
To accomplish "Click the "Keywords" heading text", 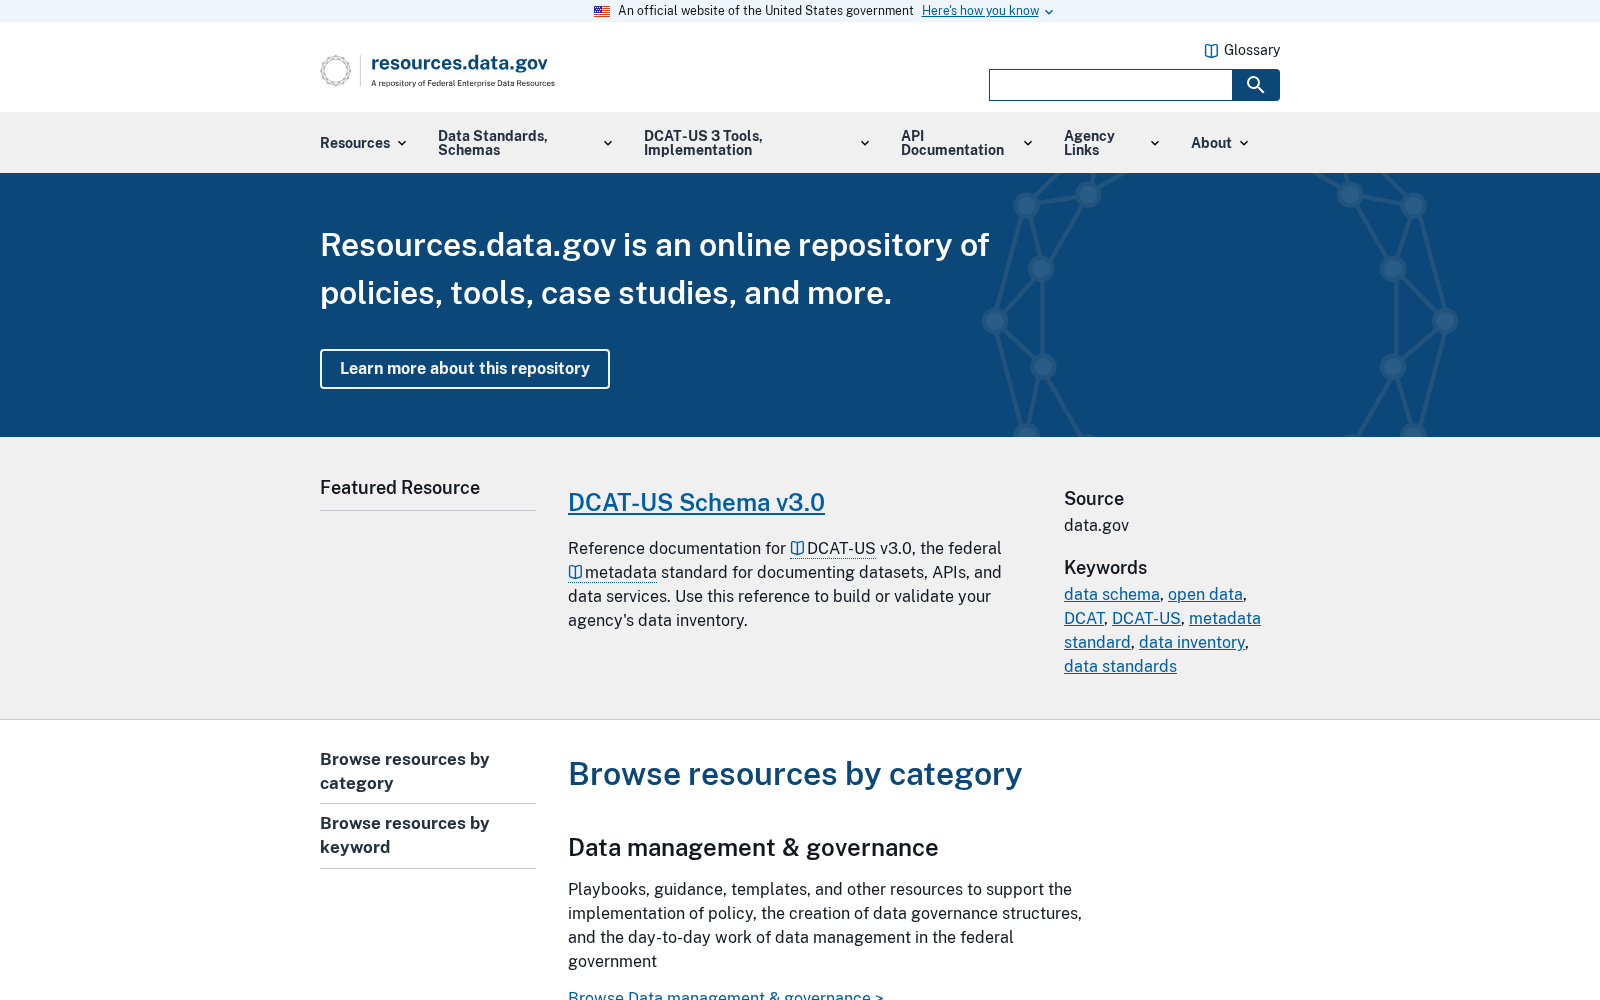I will (1105, 567).
